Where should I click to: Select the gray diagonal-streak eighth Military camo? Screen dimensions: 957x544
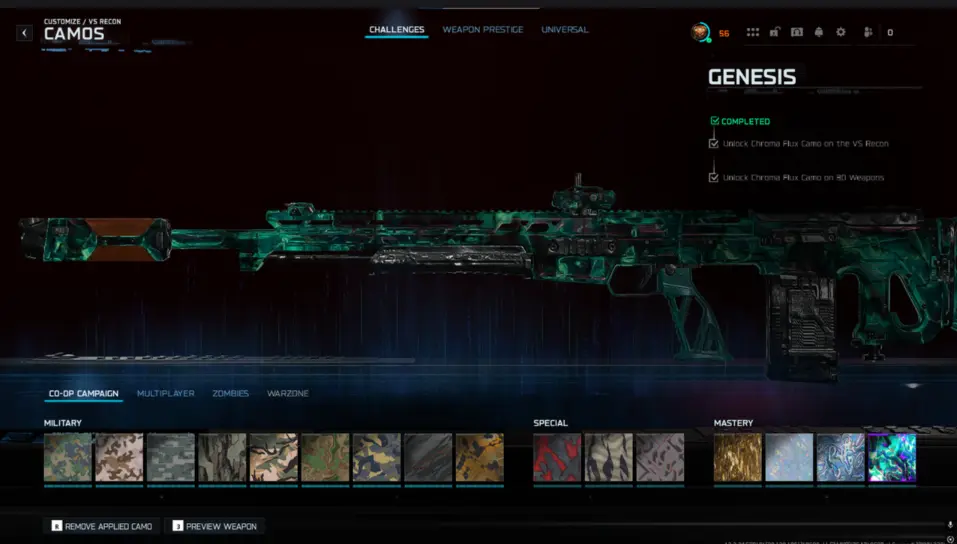[x=428, y=458]
